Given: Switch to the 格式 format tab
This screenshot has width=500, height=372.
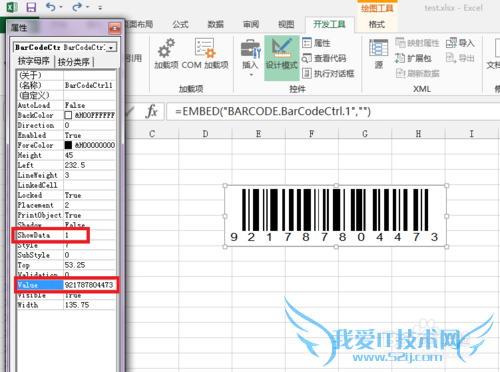Looking at the screenshot, I should click(x=377, y=24).
